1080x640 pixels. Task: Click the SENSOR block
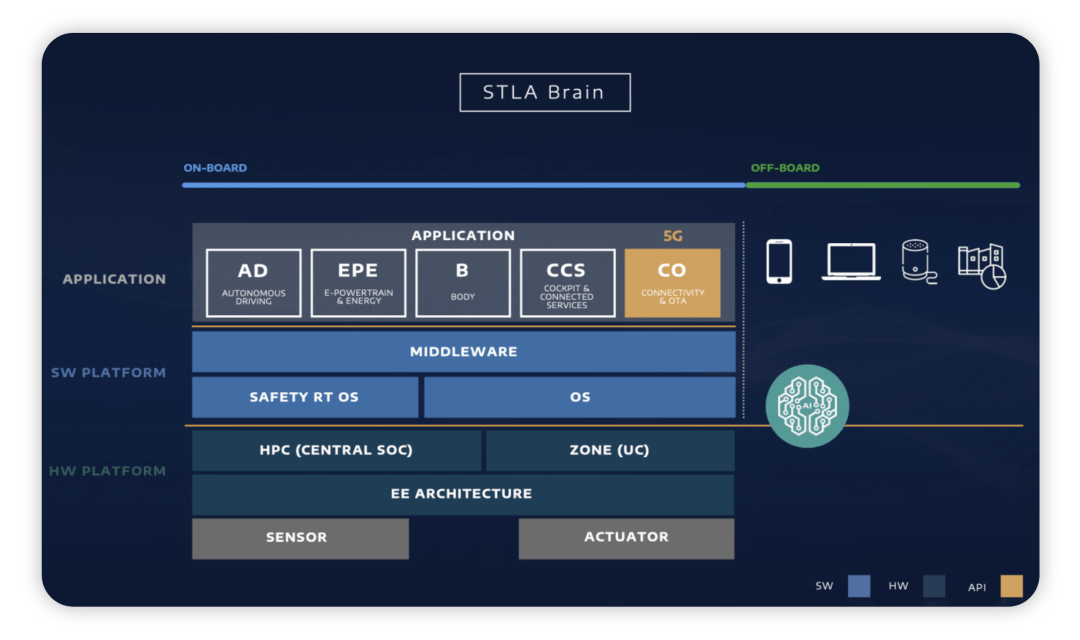coord(300,538)
